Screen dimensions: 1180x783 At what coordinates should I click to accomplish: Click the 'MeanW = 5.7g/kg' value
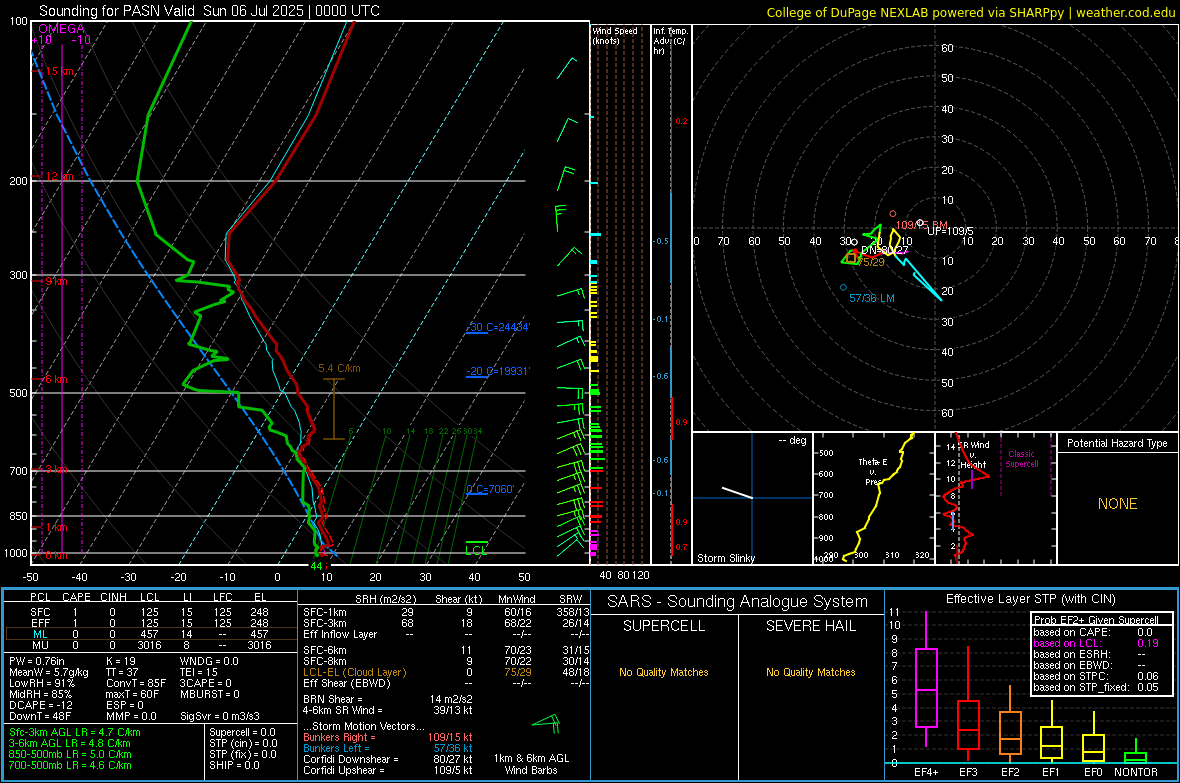coord(50,672)
